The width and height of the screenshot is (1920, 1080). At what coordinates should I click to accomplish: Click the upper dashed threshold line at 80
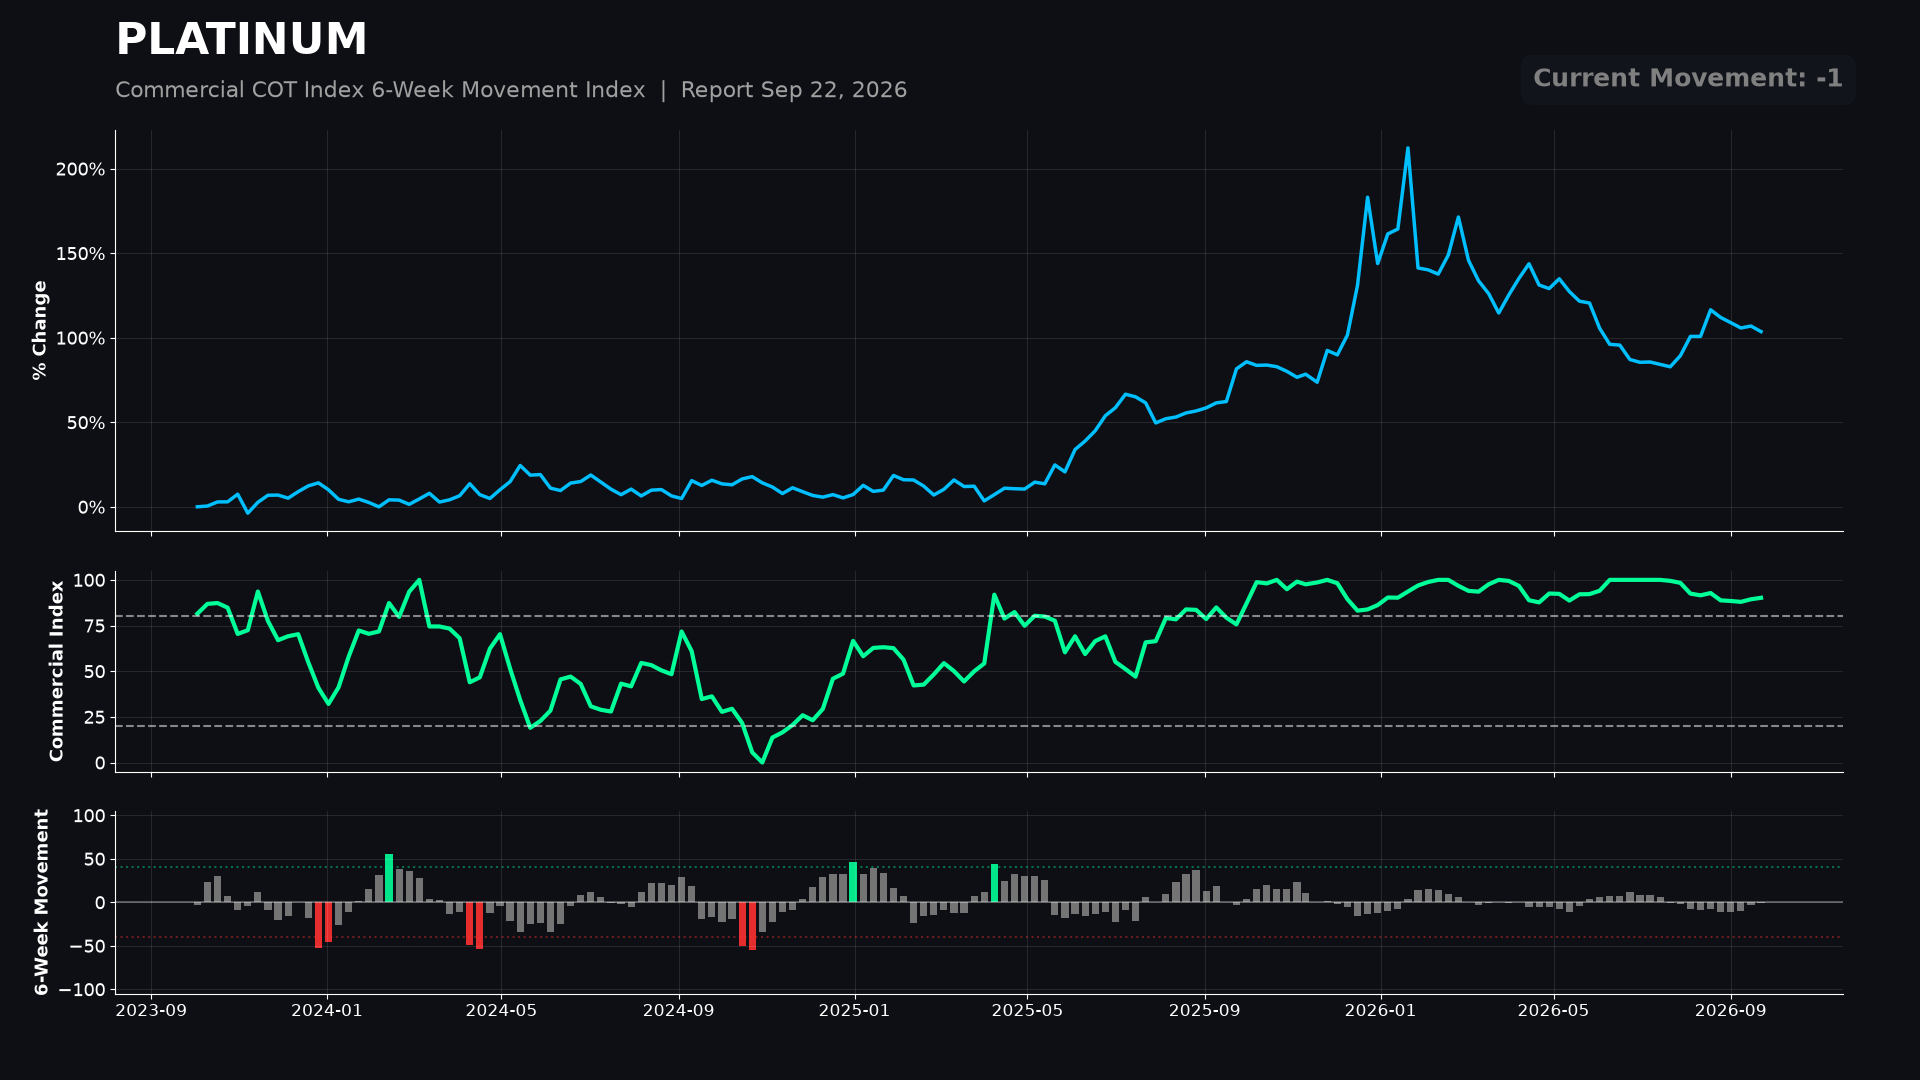click(979, 616)
